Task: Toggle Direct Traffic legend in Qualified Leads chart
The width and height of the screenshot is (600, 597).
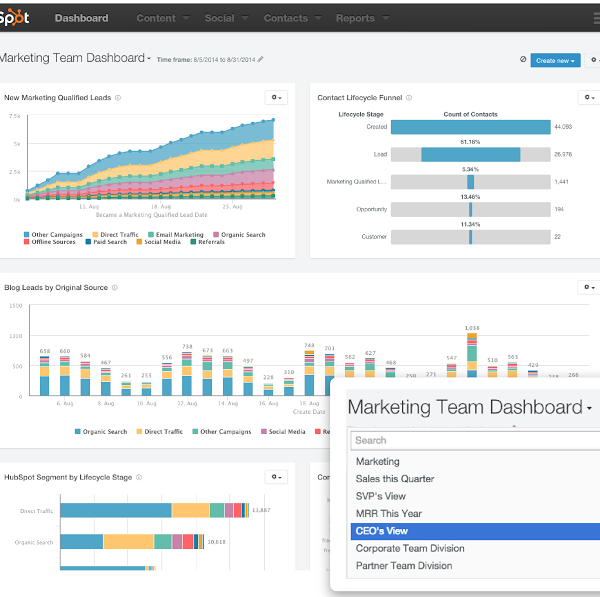Action: 116,235
